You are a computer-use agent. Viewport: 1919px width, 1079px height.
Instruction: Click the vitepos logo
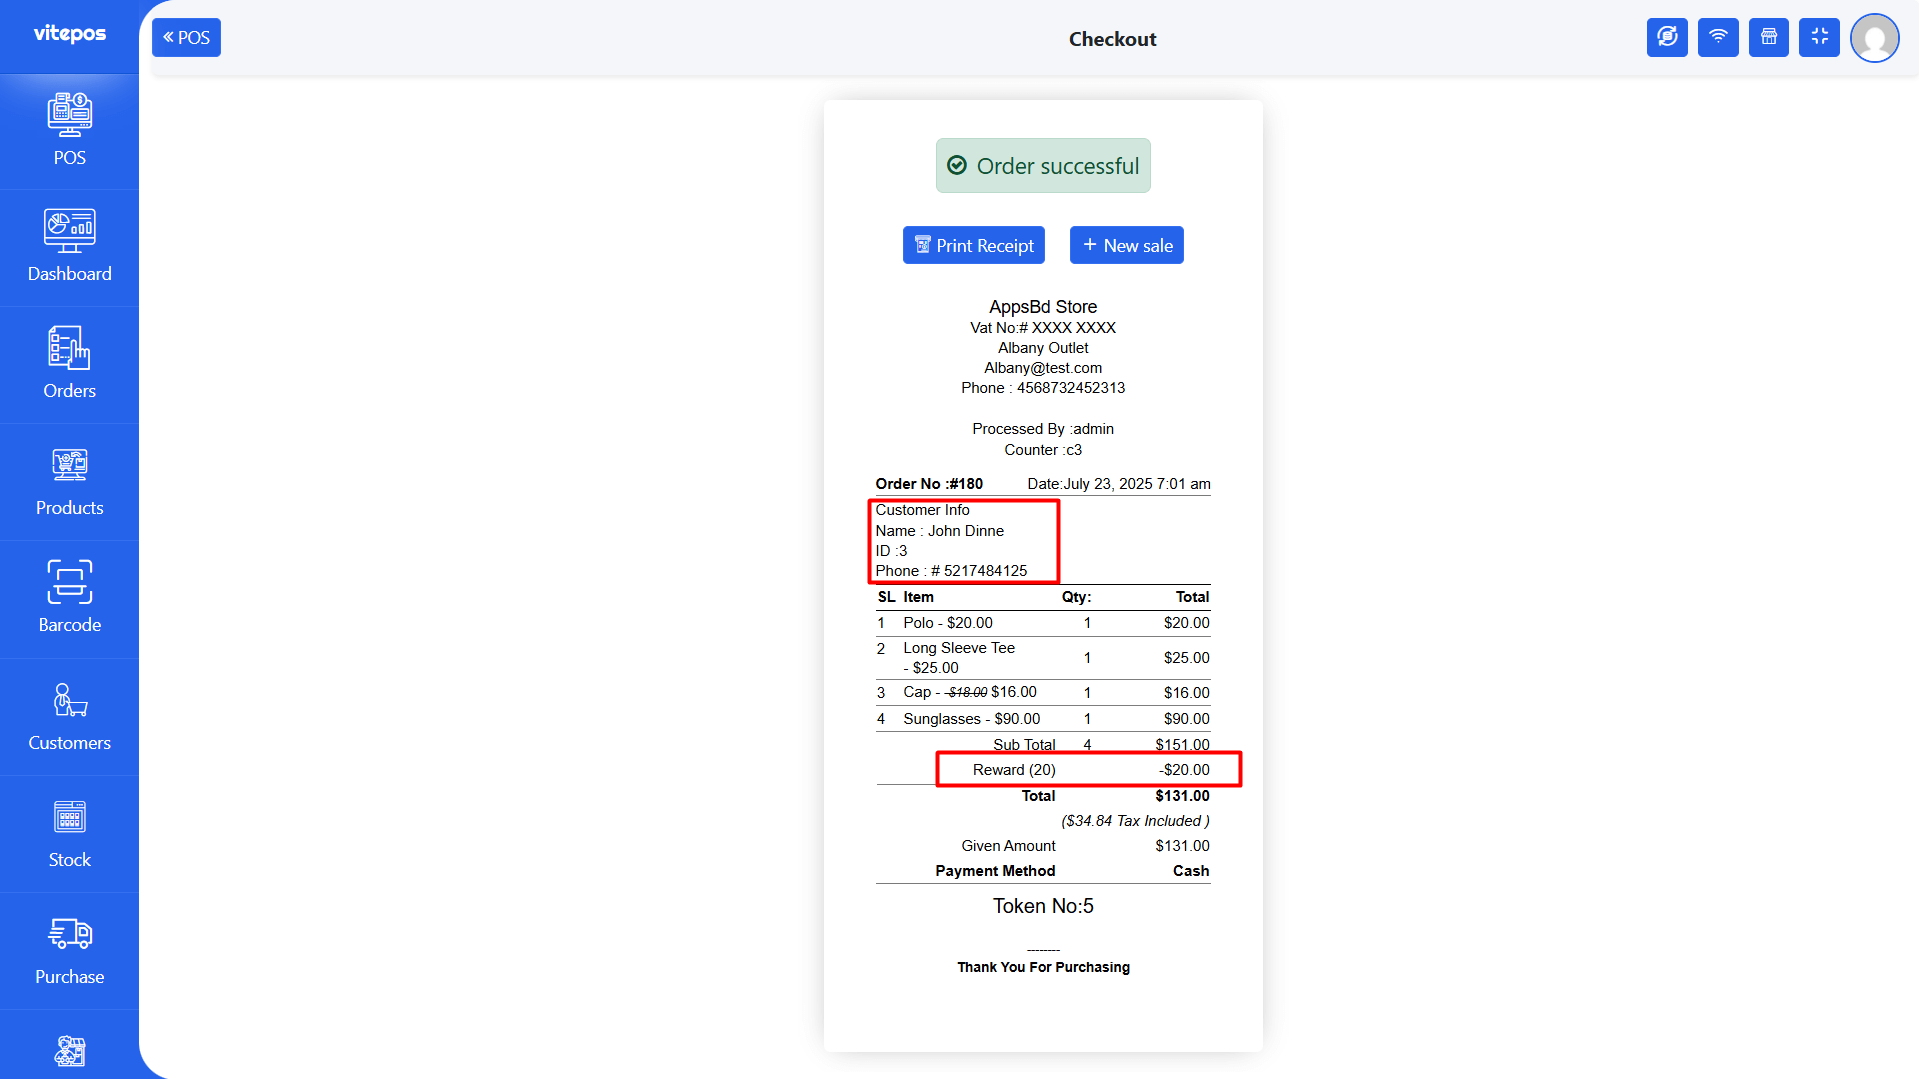point(70,33)
